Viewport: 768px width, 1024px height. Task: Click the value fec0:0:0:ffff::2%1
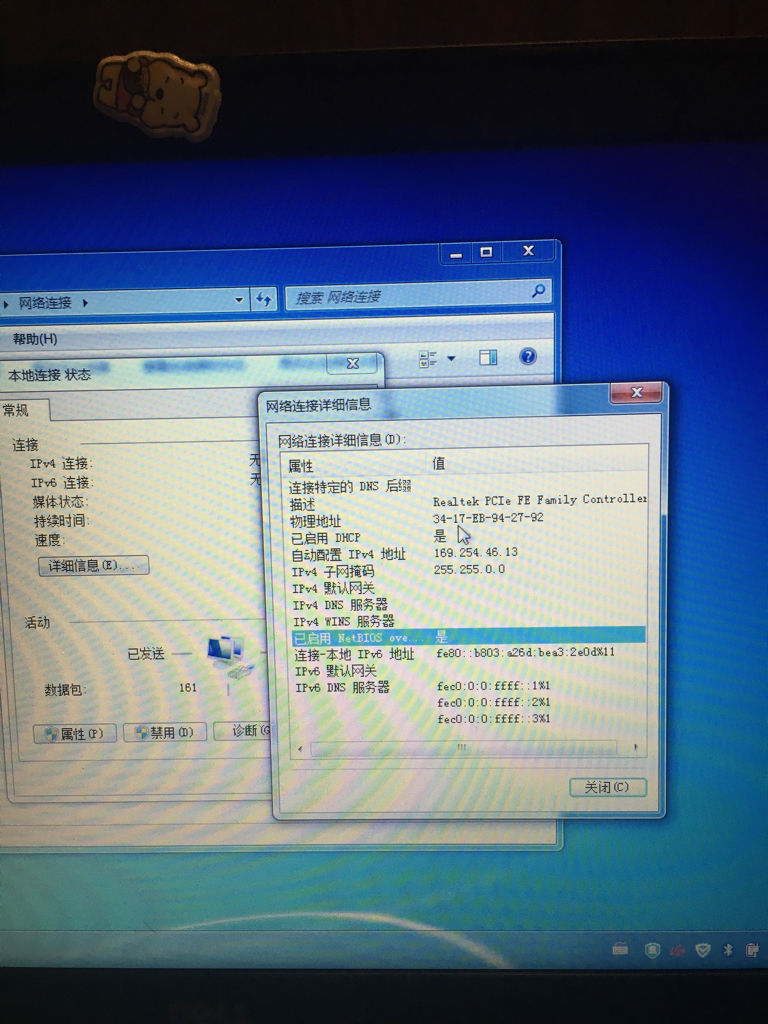click(494, 702)
